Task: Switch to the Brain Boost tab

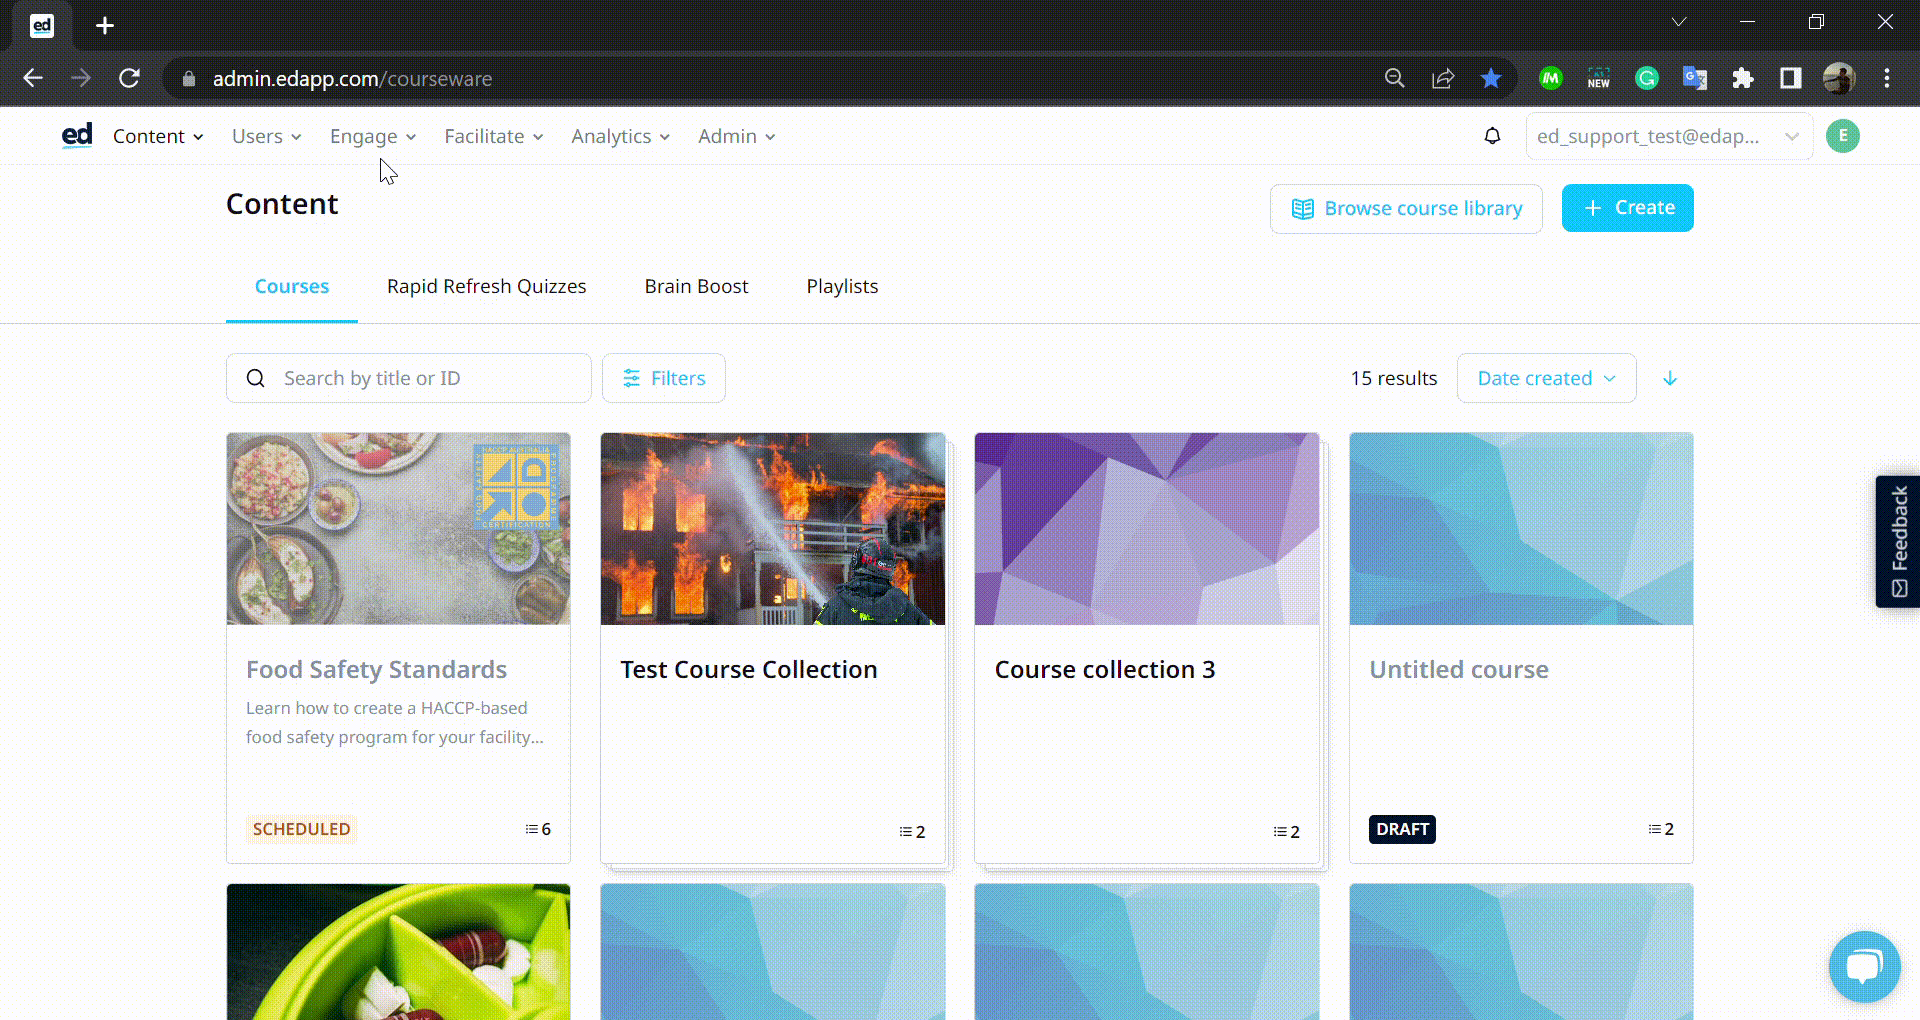Action: pyautogui.click(x=696, y=286)
